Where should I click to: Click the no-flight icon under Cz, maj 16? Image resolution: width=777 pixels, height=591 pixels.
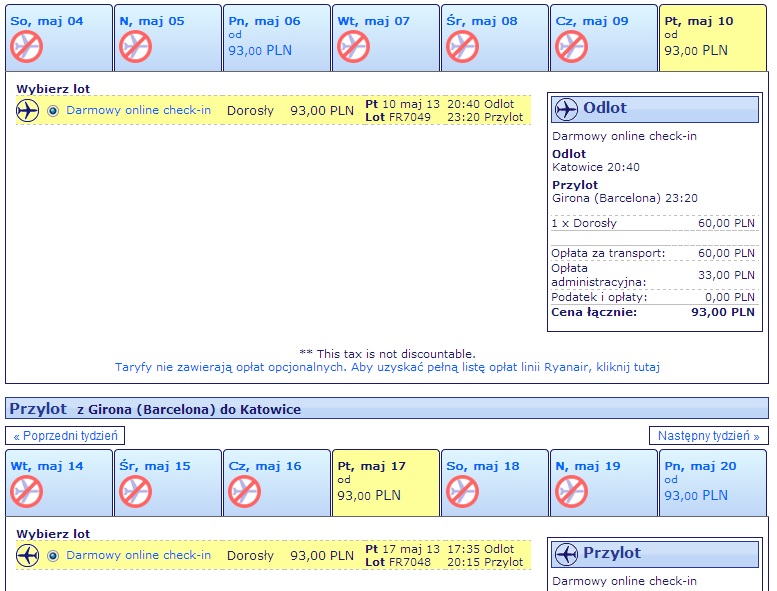(244, 491)
